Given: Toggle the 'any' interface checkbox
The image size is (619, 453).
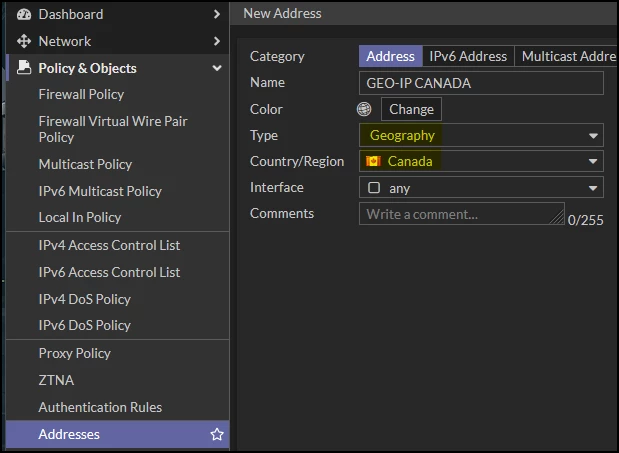Looking at the screenshot, I should click(x=374, y=187).
